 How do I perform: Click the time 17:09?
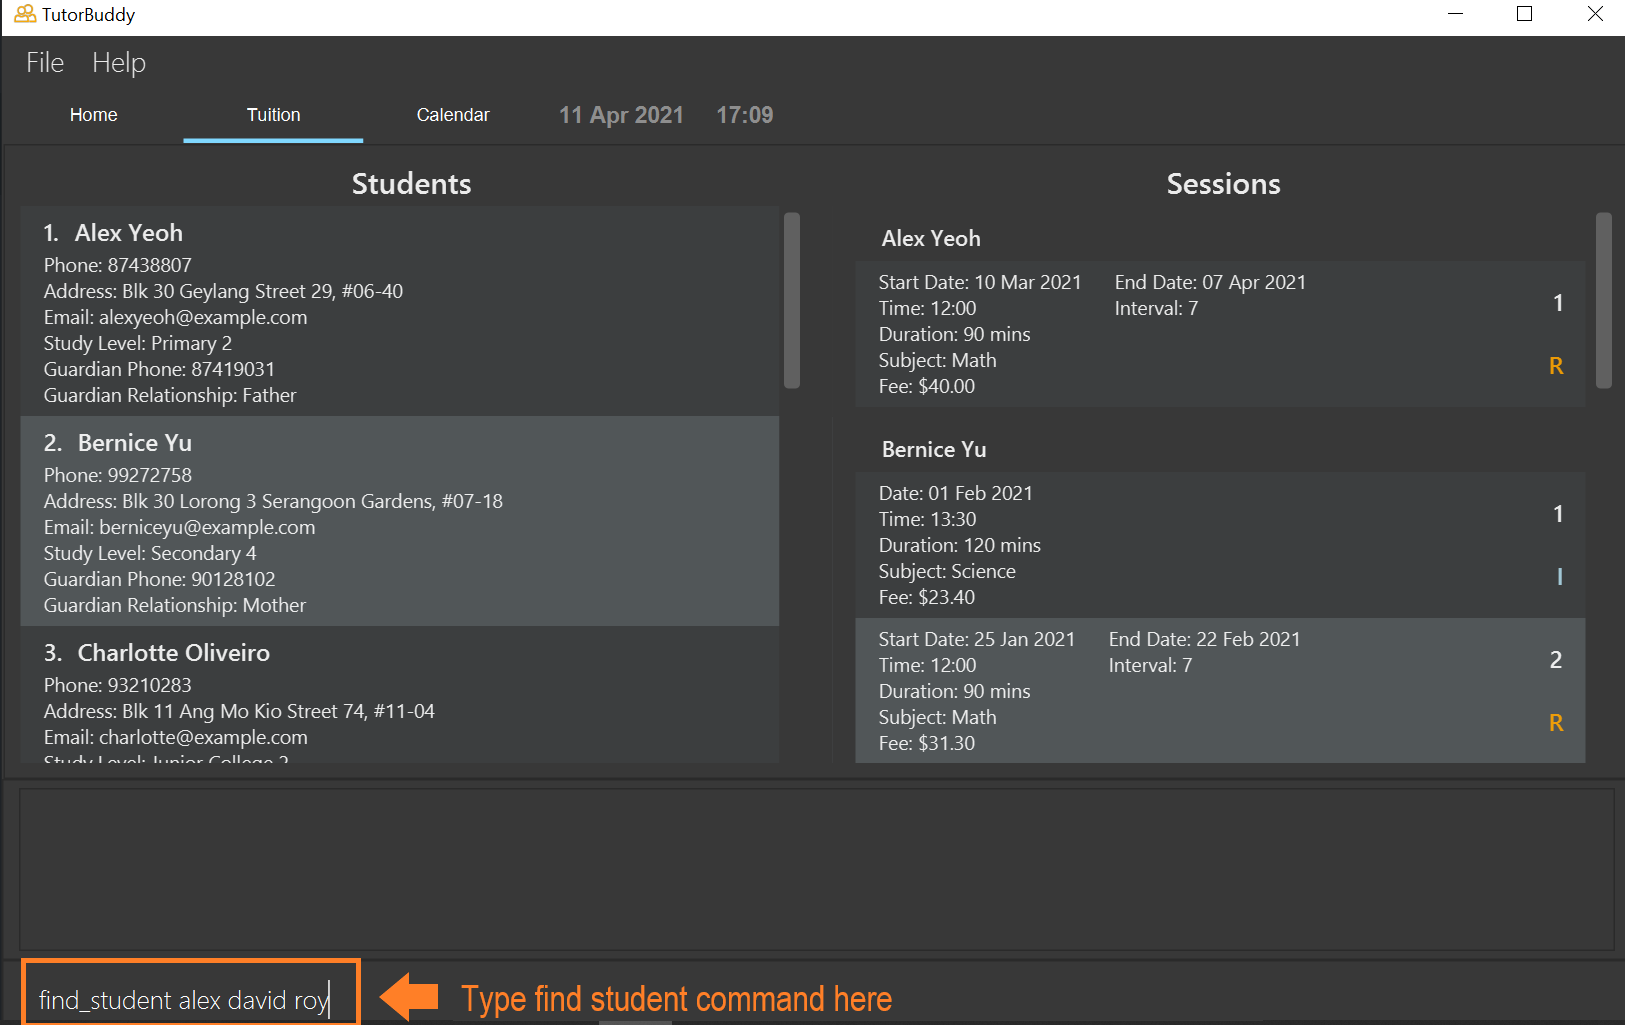[745, 115]
